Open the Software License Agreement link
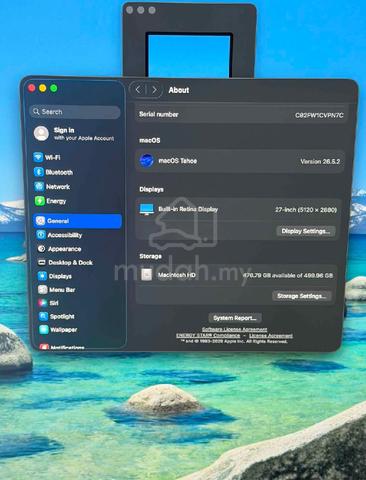 coord(234,329)
